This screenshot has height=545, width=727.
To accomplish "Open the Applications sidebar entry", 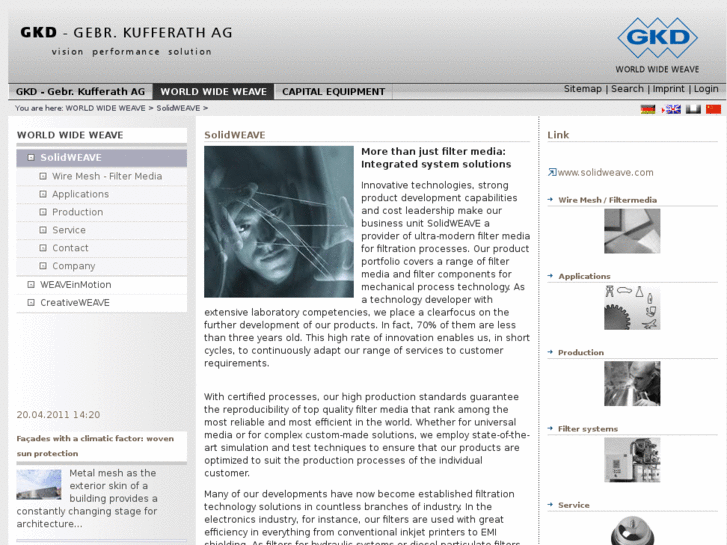I will point(80,194).
